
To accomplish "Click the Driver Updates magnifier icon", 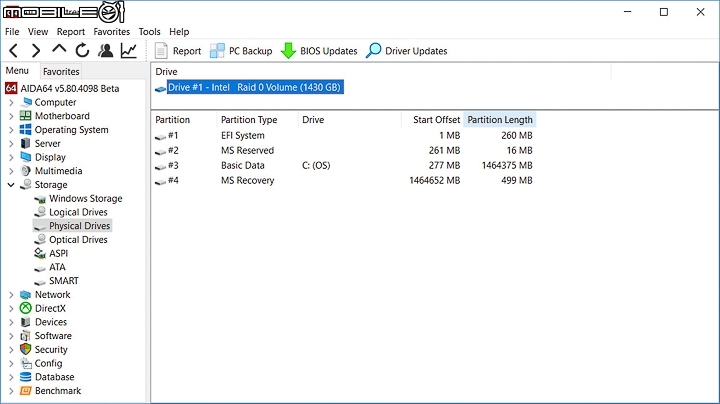I will tap(373, 50).
